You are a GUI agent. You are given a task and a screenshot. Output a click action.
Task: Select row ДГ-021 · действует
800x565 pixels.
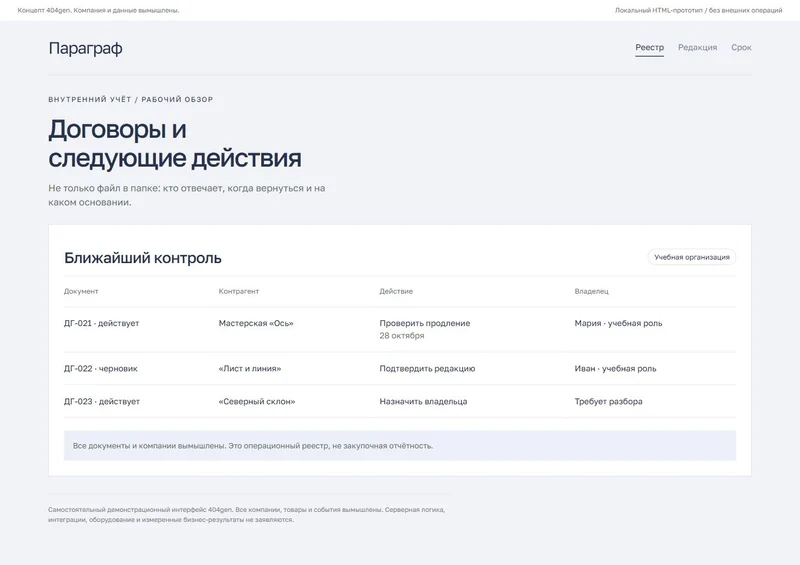click(x=400, y=329)
